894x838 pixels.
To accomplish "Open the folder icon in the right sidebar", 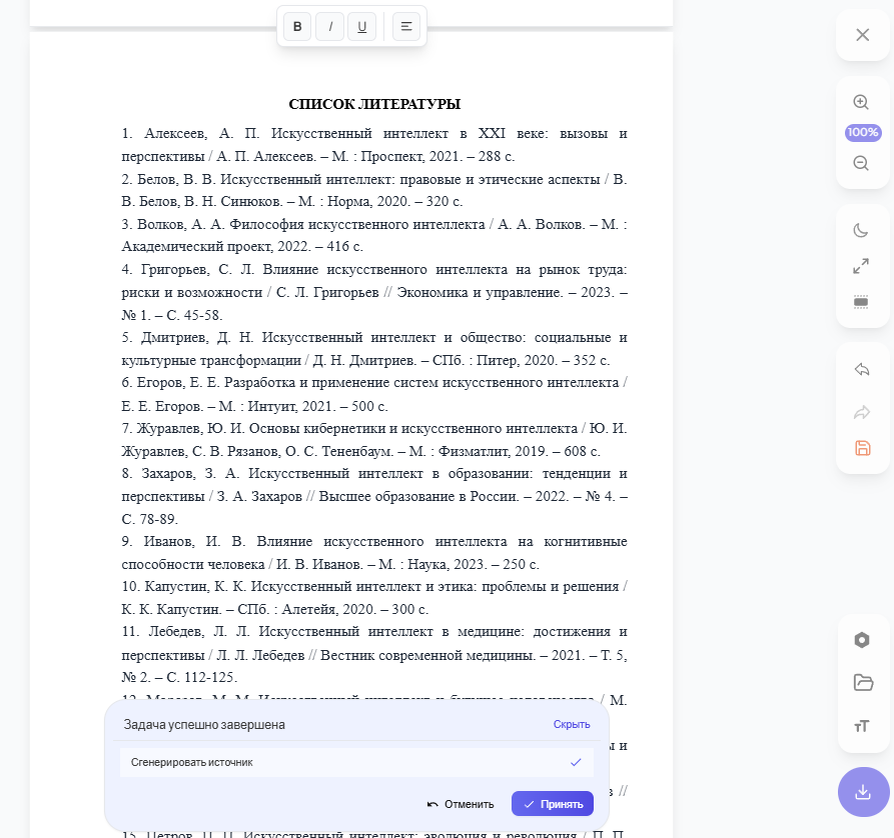I will pos(863,682).
